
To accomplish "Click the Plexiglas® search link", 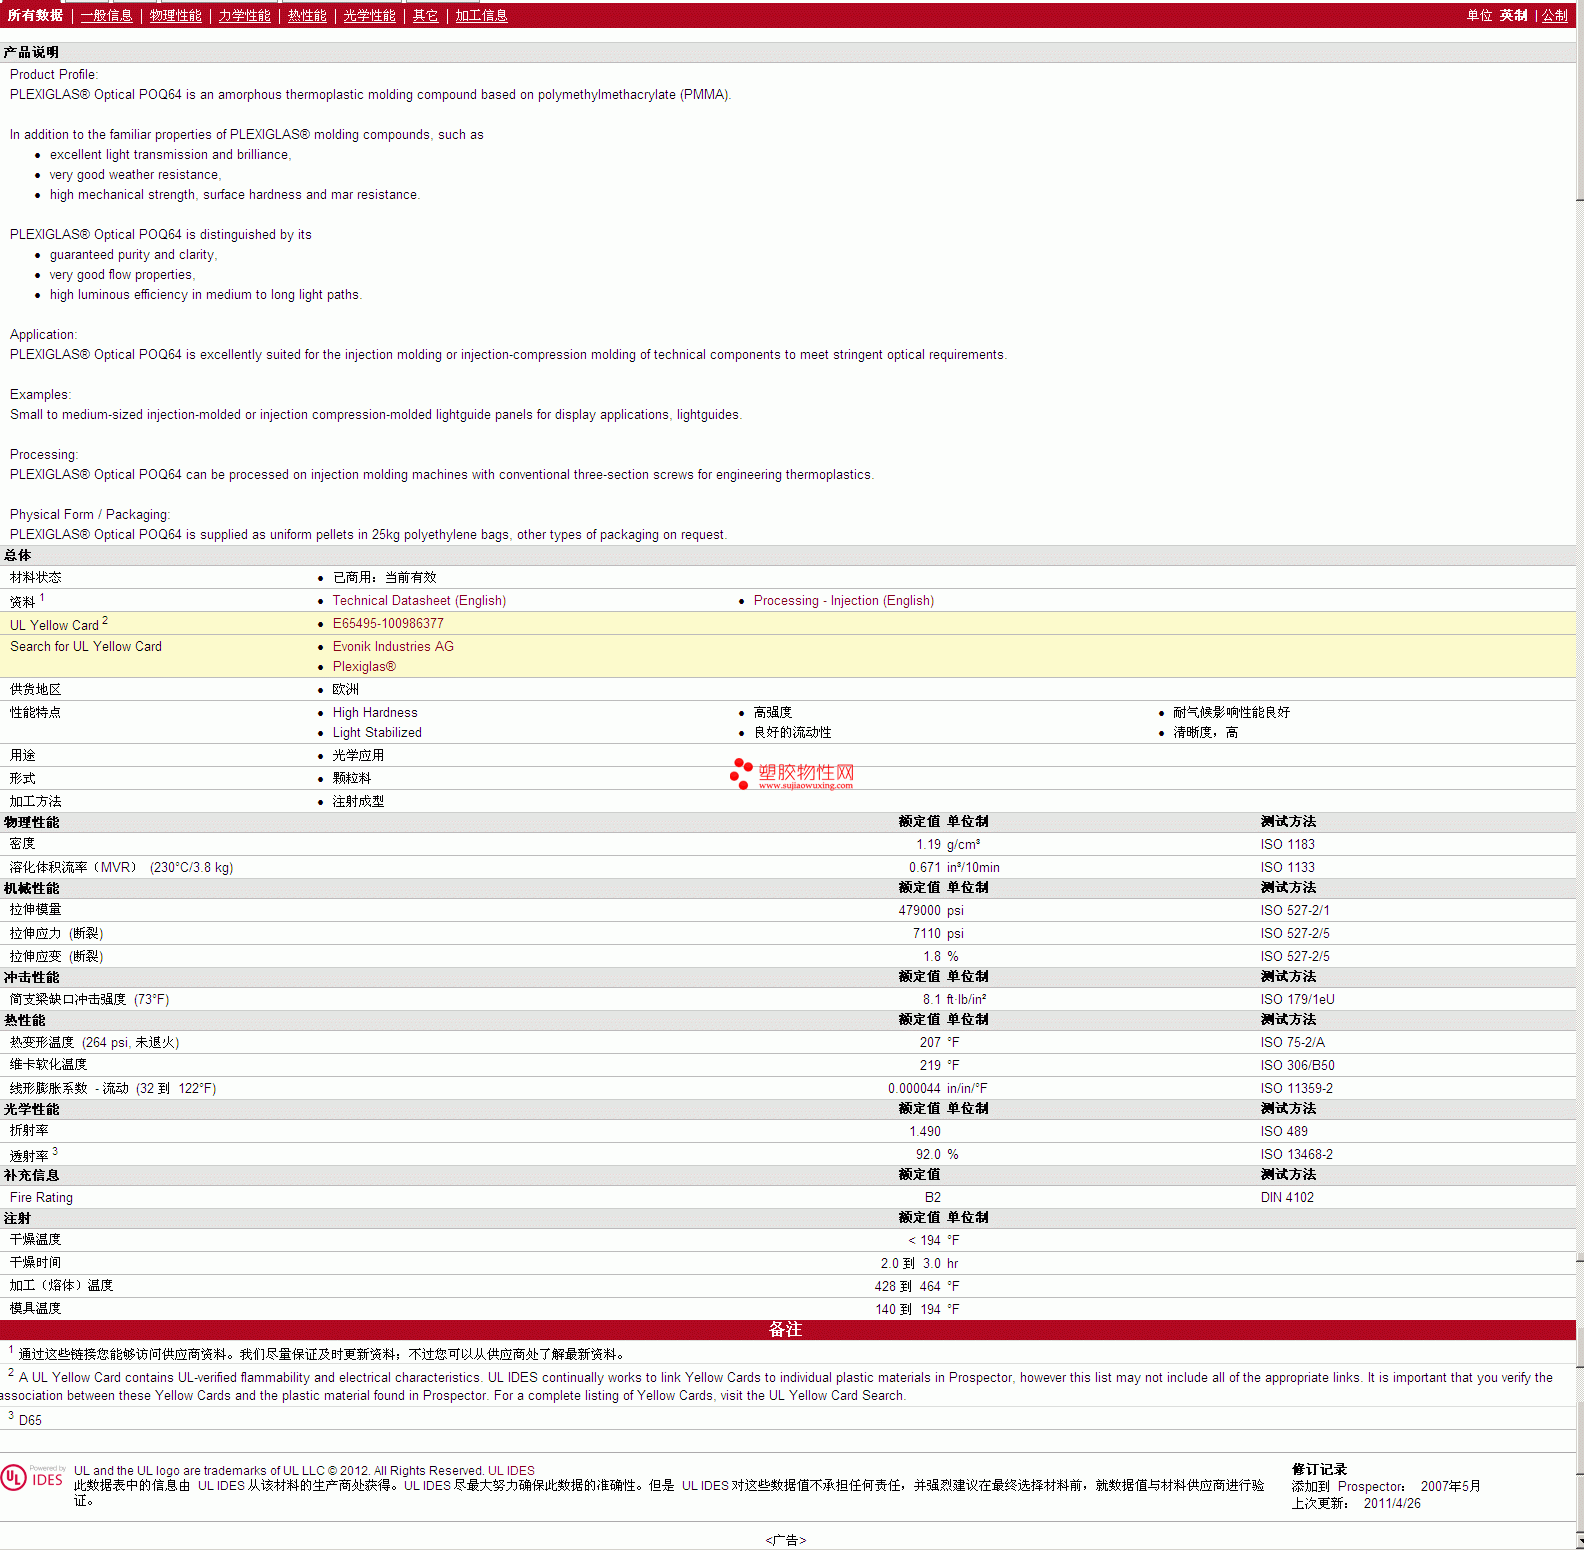I will [x=364, y=667].
